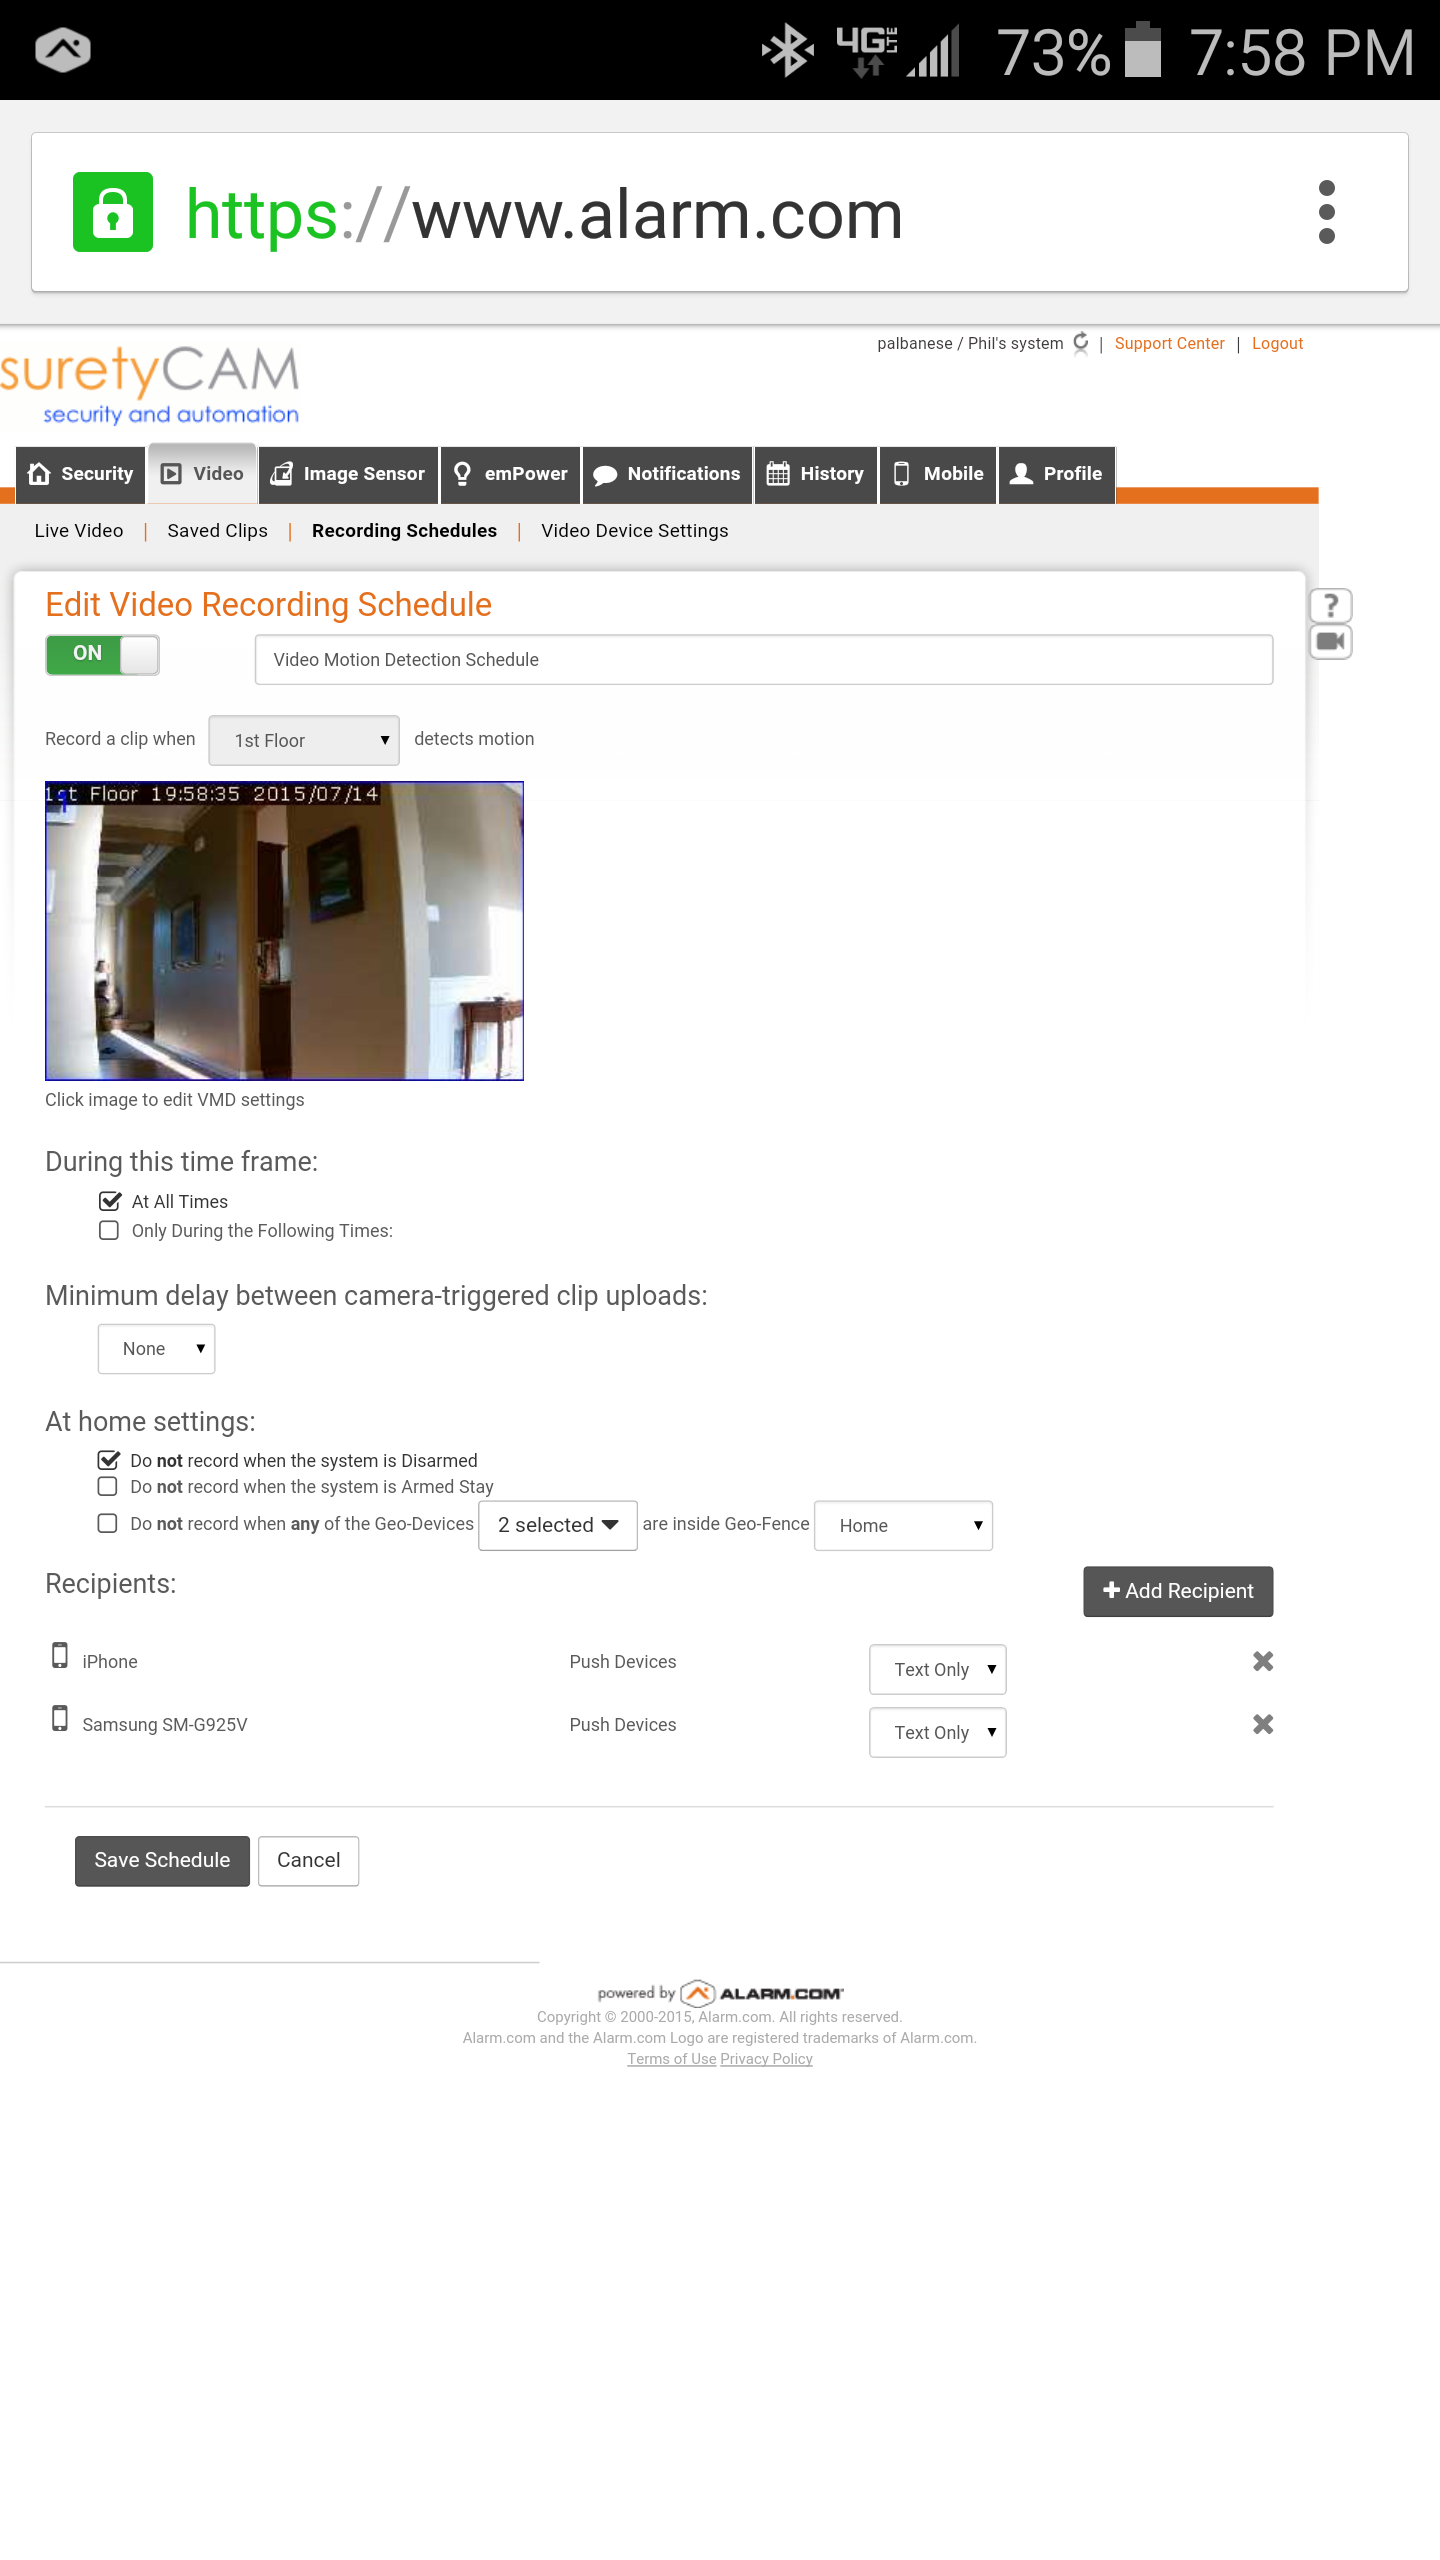Check Do not record when Armed Stay
Image resolution: width=1440 pixels, height=2560 pixels.
(108, 1487)
